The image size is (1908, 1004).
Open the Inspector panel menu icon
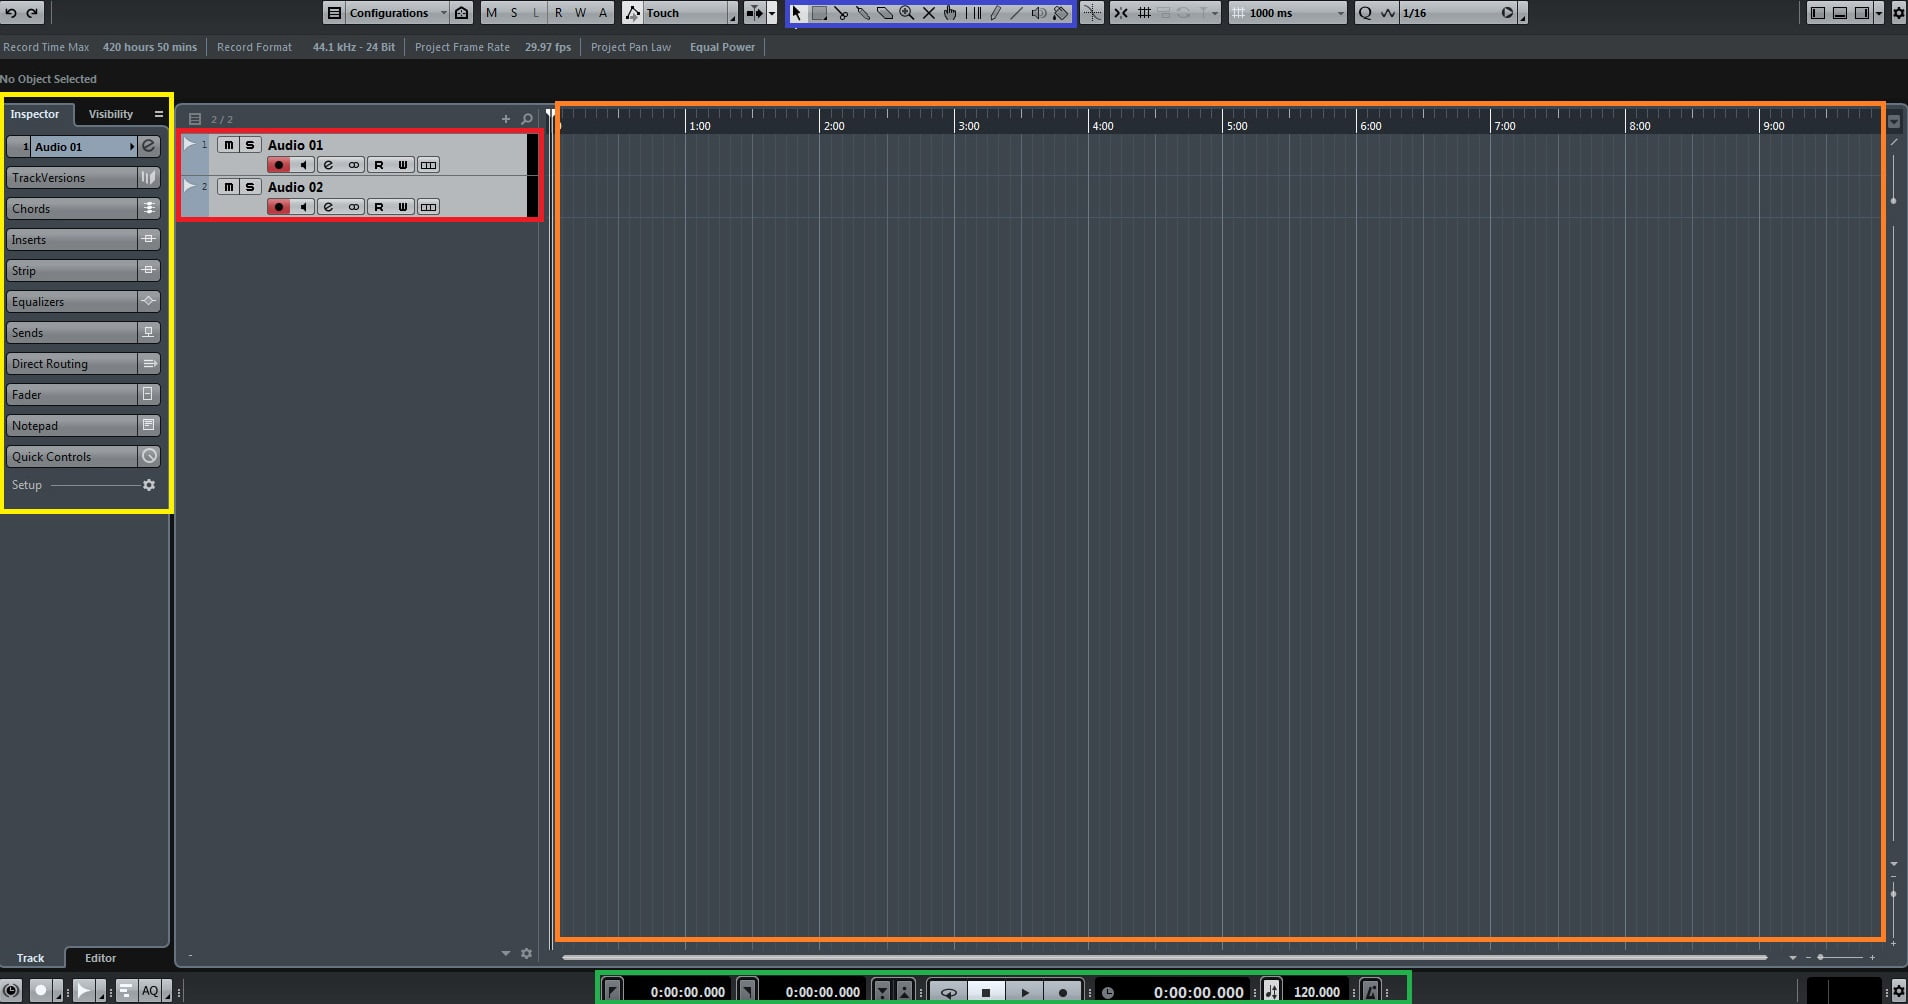point(159,114)
